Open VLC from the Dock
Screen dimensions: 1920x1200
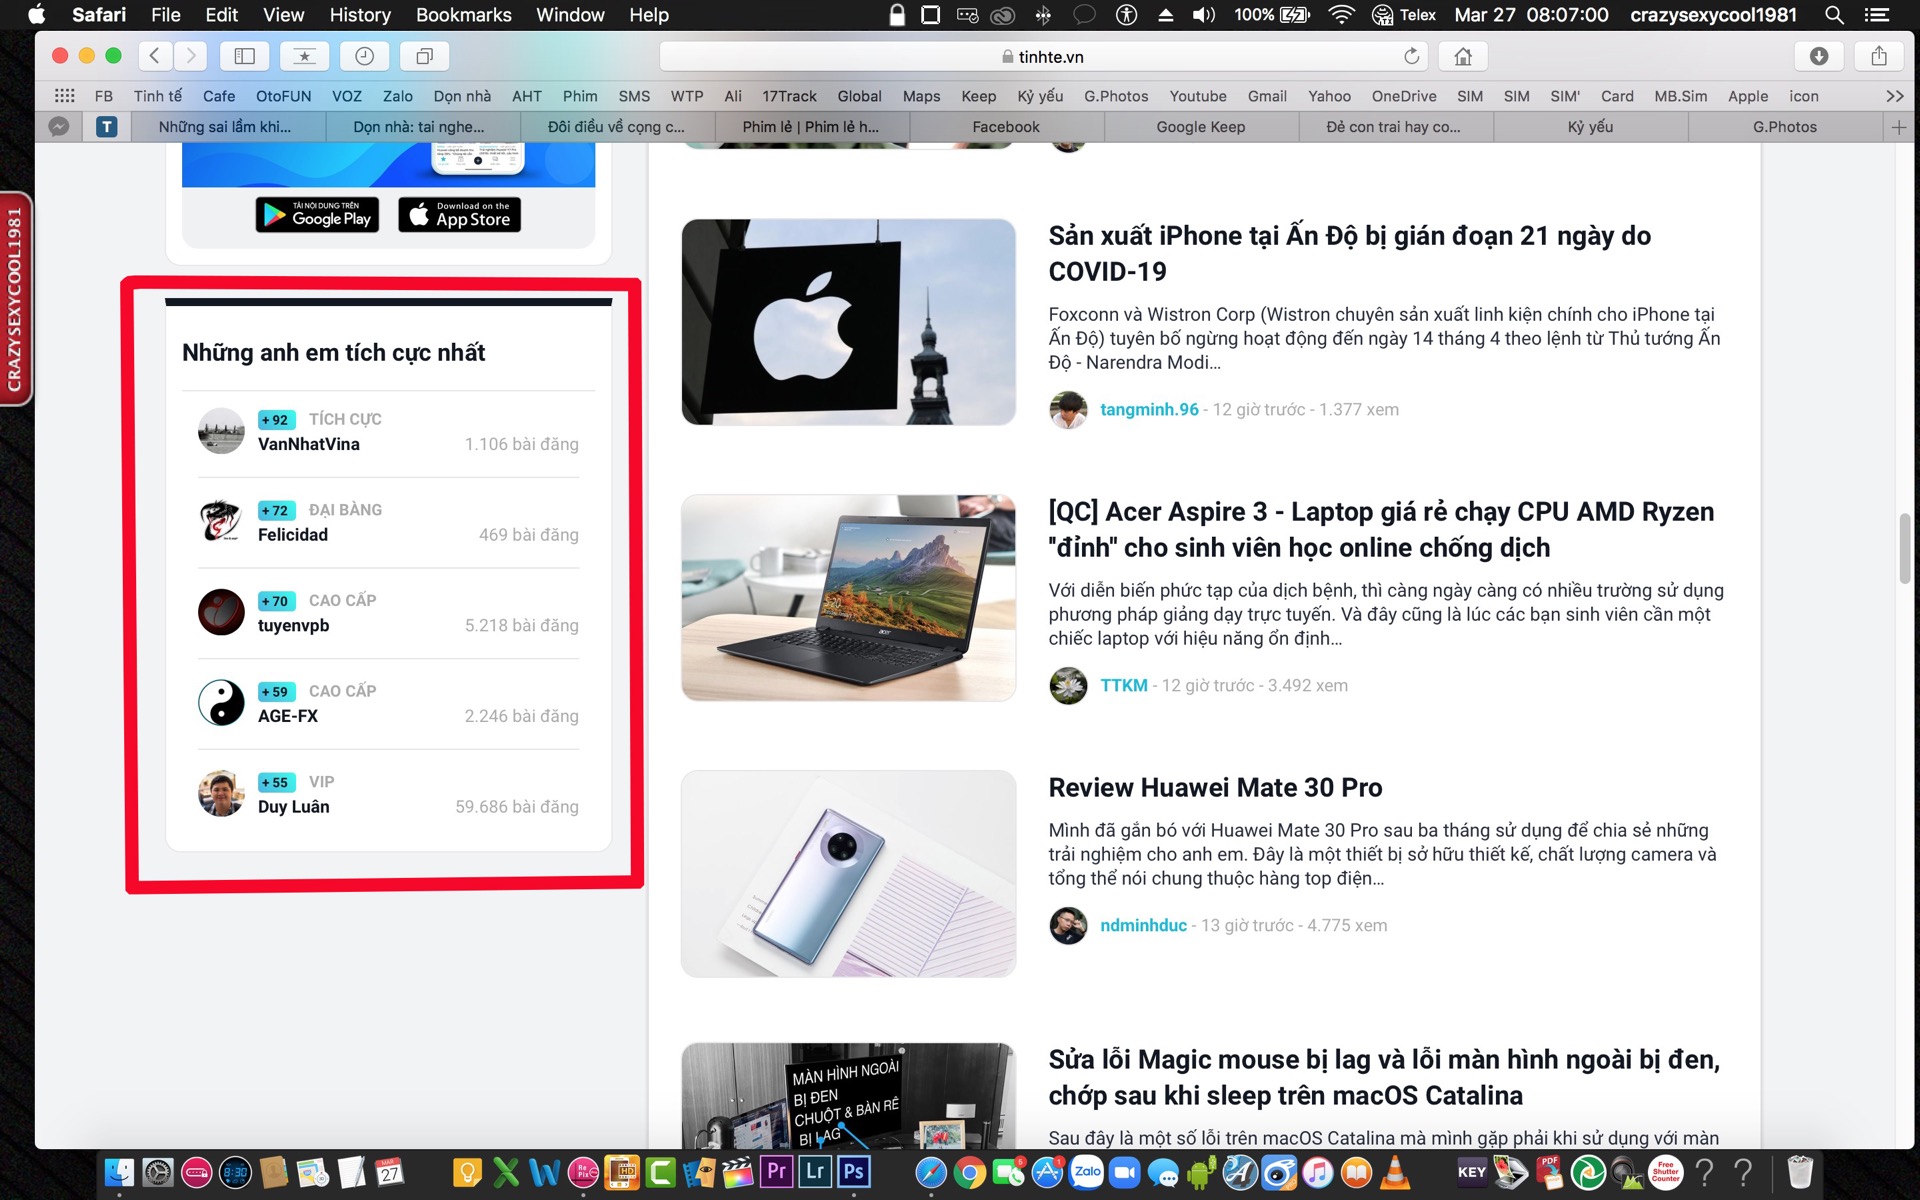1395,1172
